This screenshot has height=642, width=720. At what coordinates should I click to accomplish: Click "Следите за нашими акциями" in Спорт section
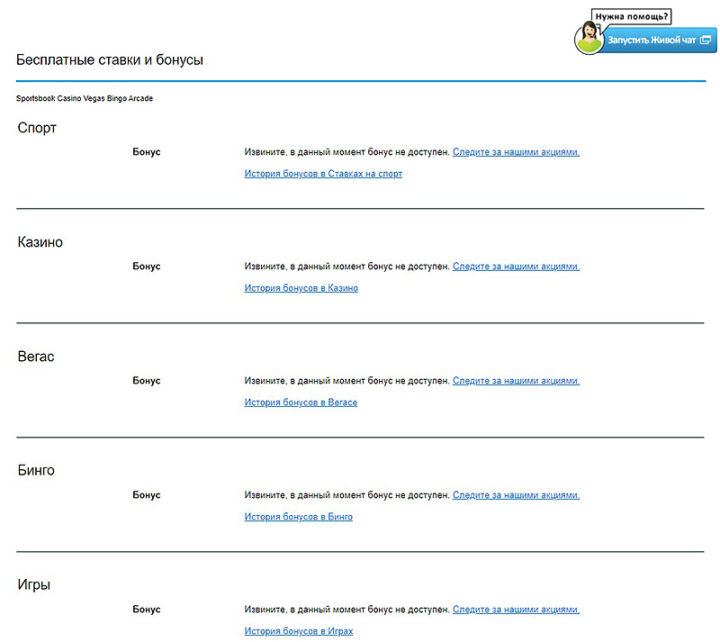point(515,152)
